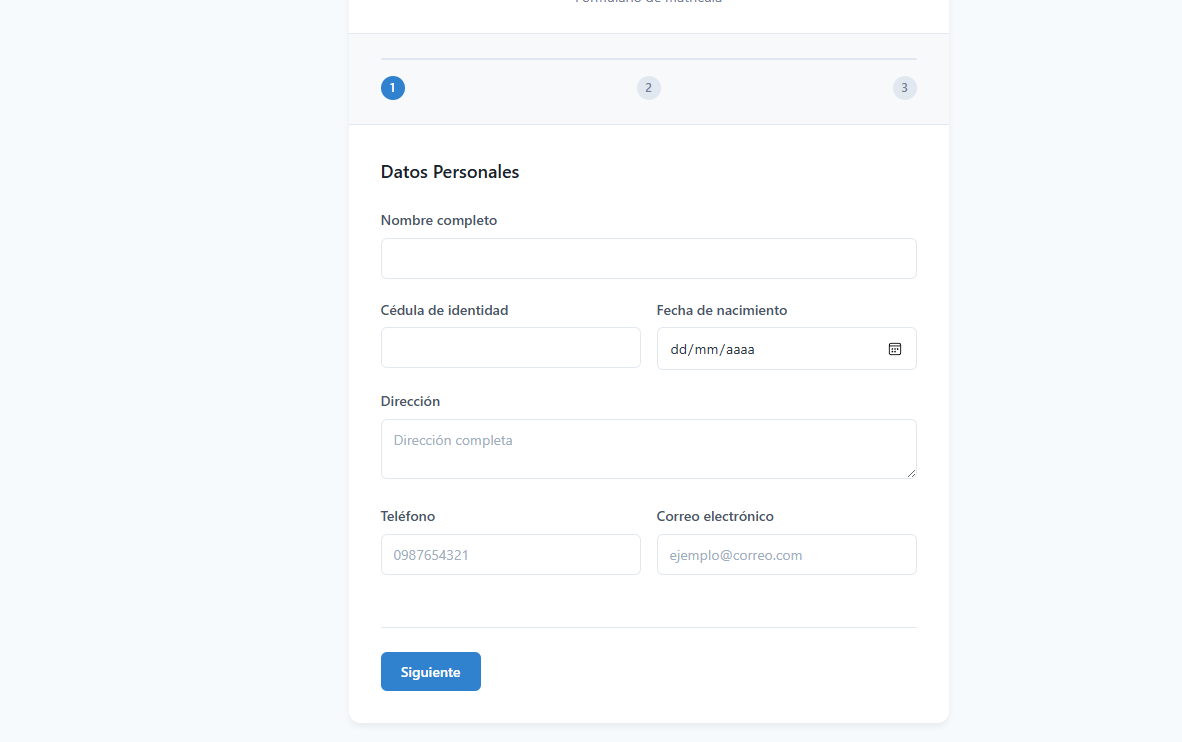The width and height of the screenshot is (1182, 742).
Task: Click inside the Cédula de identidad box
Action: coord(510,348)
